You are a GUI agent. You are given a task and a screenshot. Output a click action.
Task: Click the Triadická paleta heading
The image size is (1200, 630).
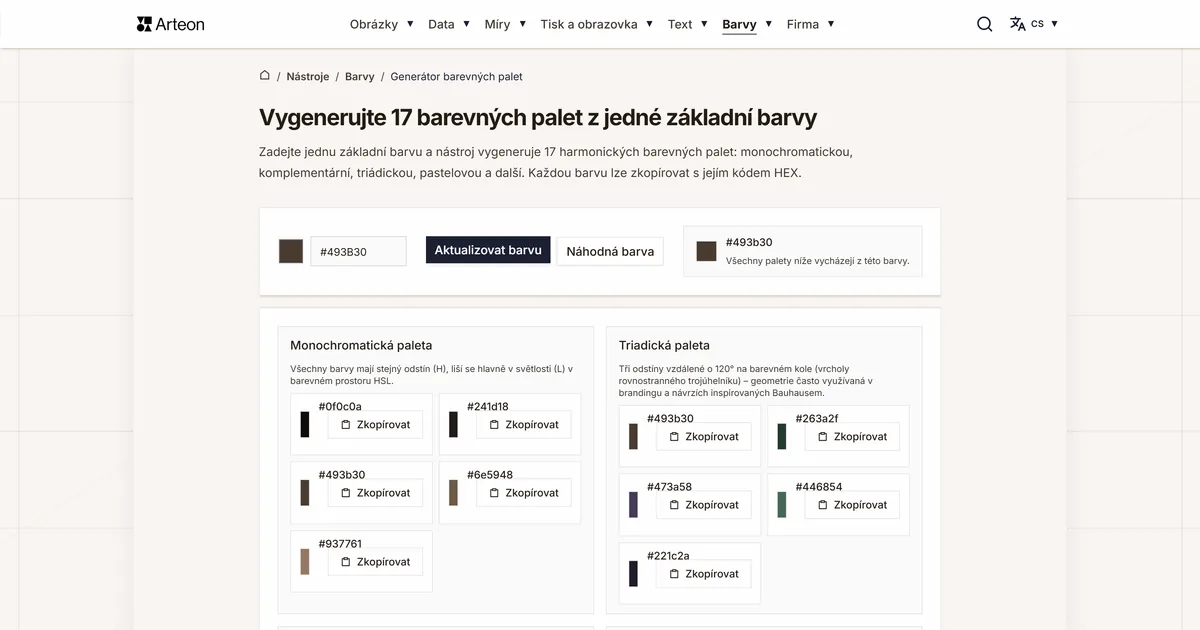coord(664,345)
